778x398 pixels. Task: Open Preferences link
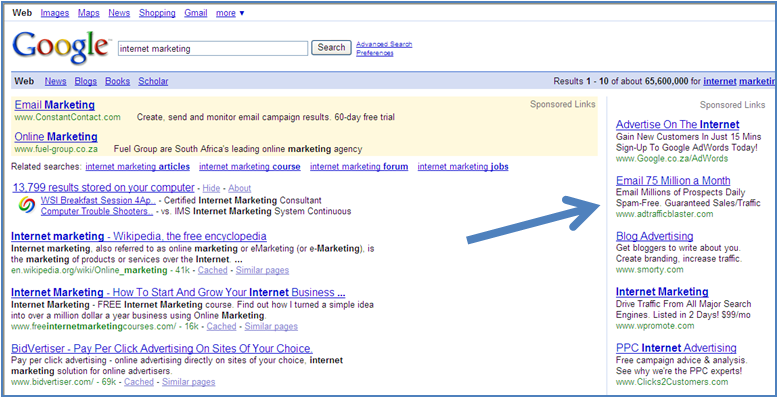click(x=375, y=53)
